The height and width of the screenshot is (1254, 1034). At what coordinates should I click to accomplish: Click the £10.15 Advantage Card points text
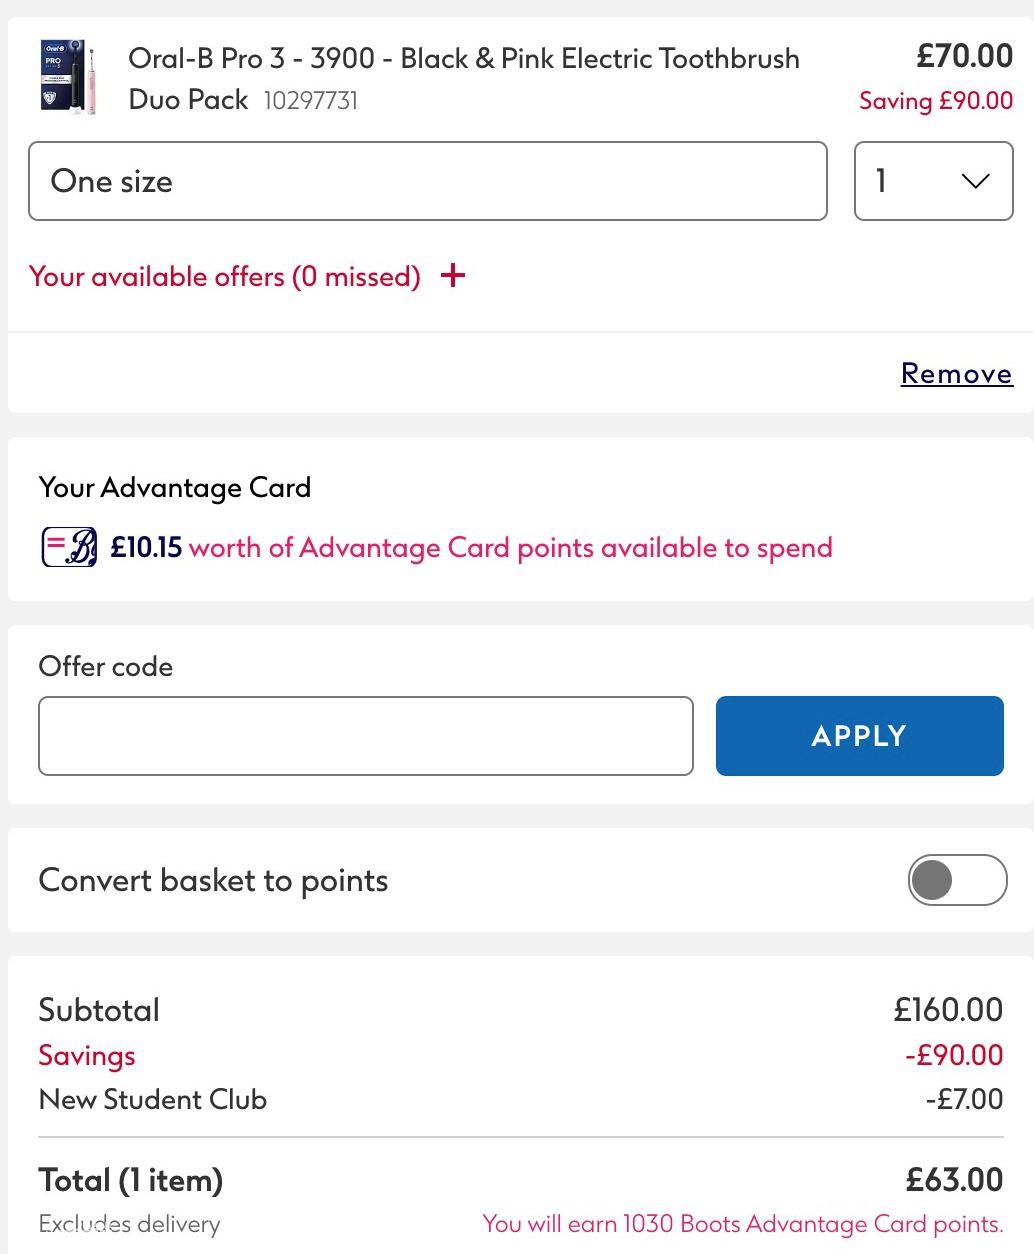point(146,548)
